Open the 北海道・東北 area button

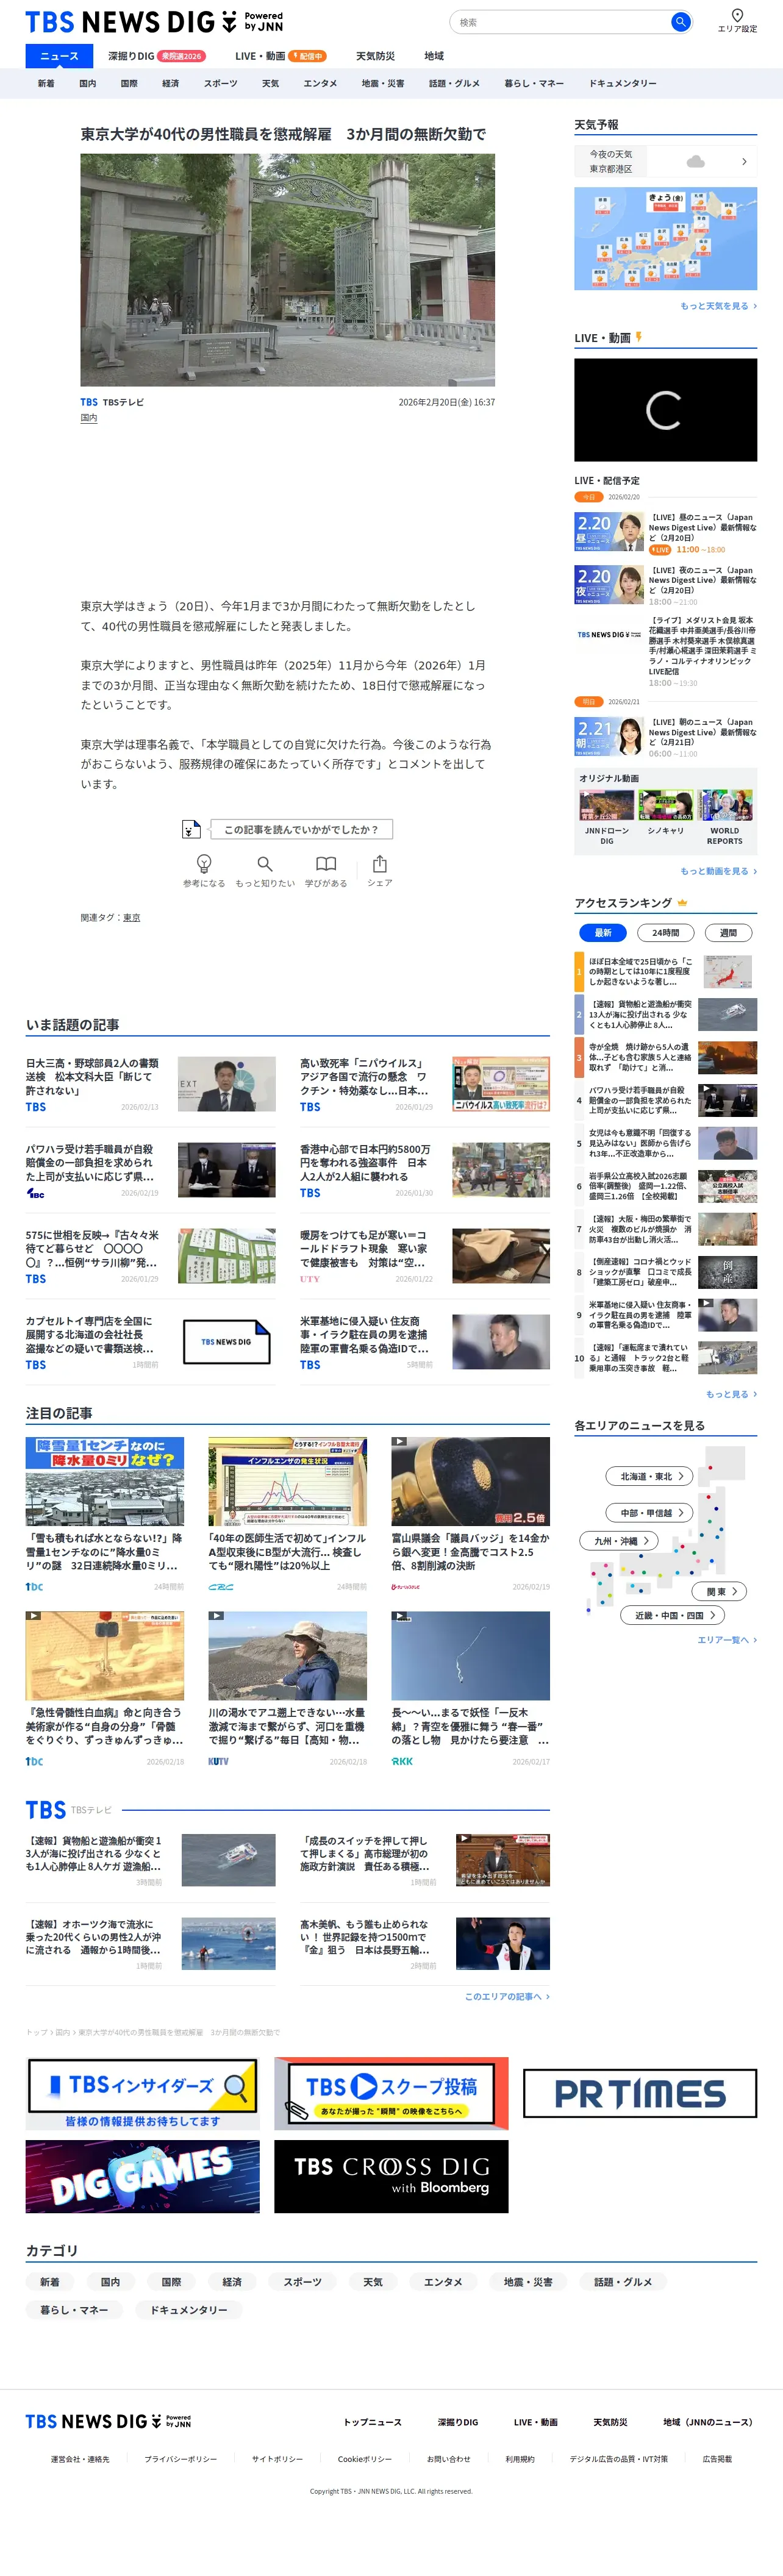tap(649, 1476)
